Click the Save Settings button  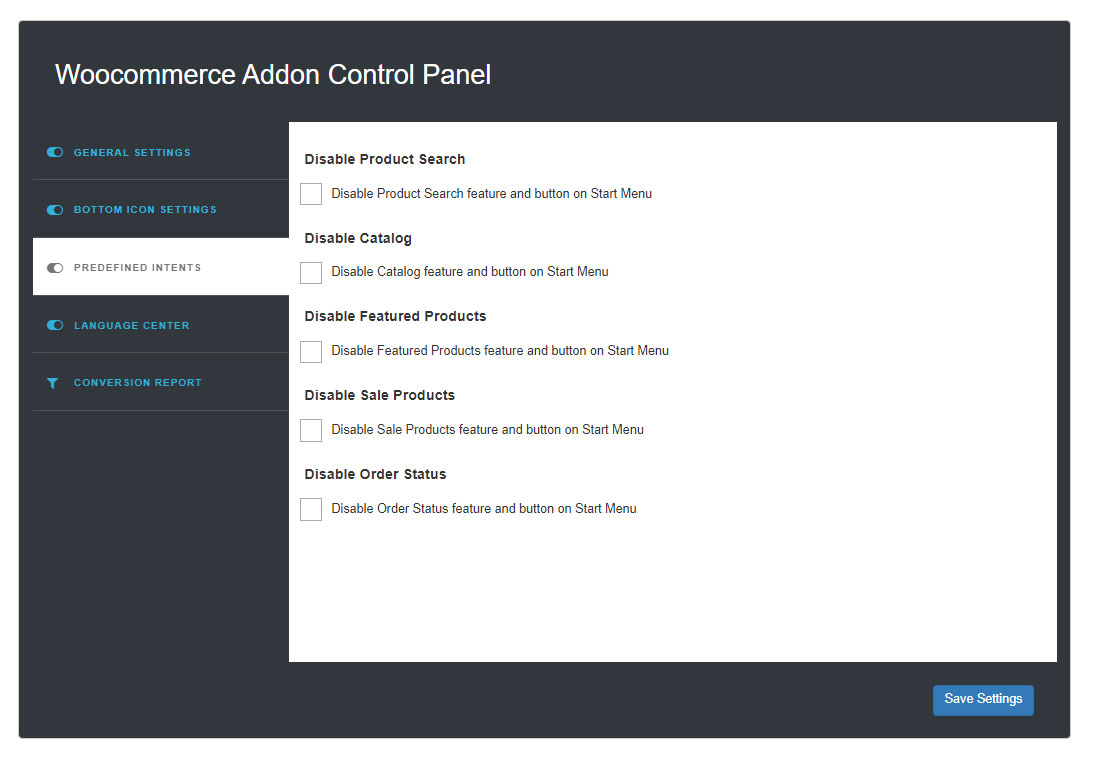coord(983,700)
